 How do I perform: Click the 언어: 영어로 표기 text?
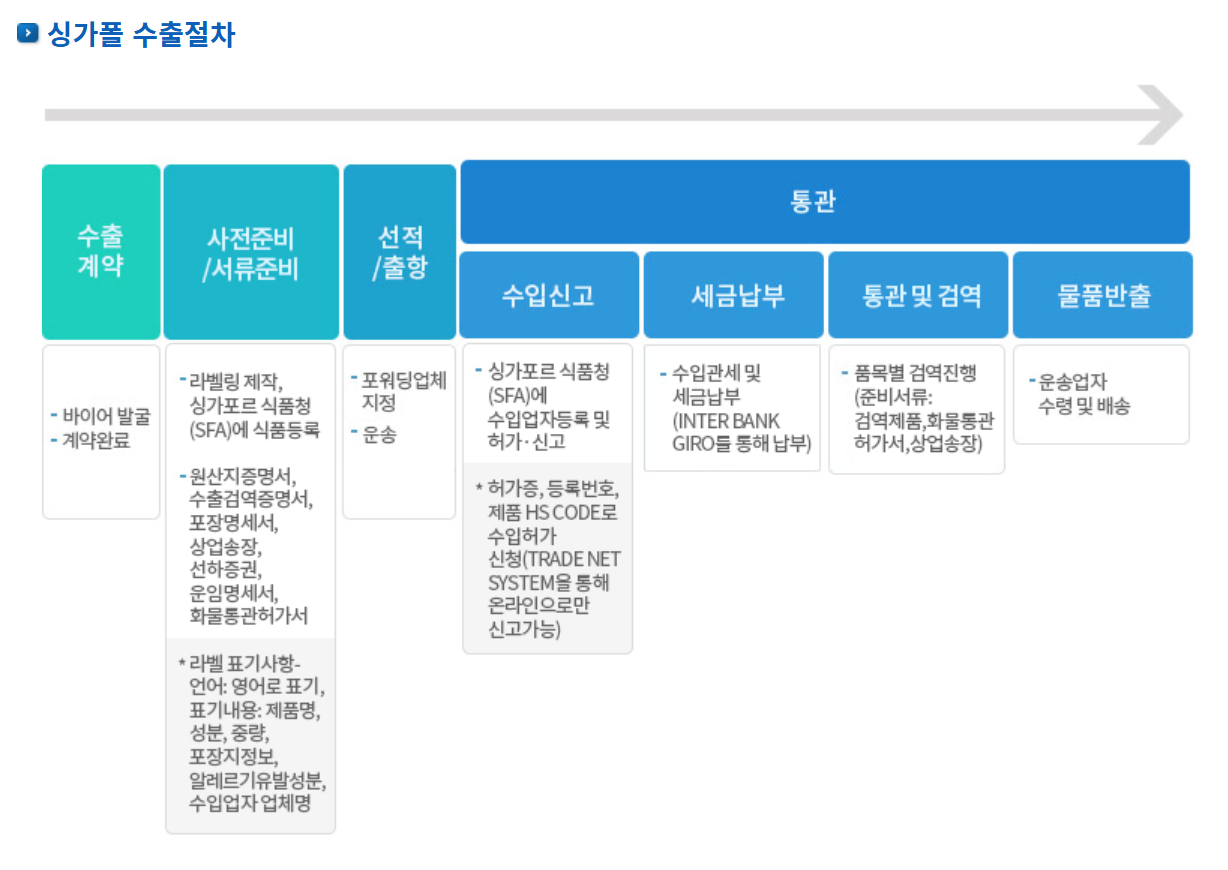(x=257, y=688)
